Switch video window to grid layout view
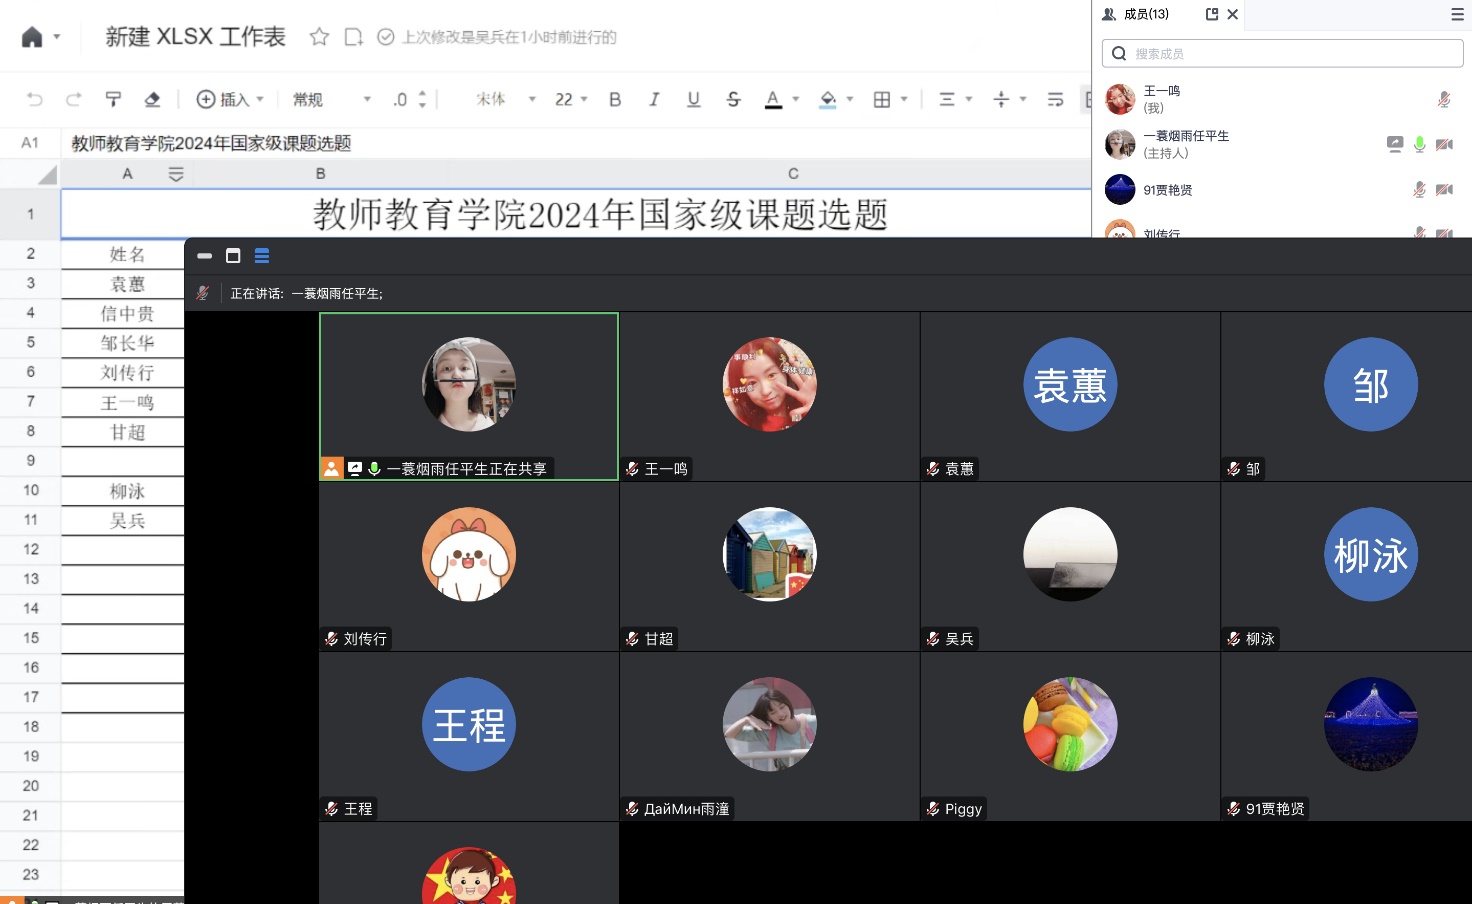1472x904 pixels. click(x=262, y=256)
